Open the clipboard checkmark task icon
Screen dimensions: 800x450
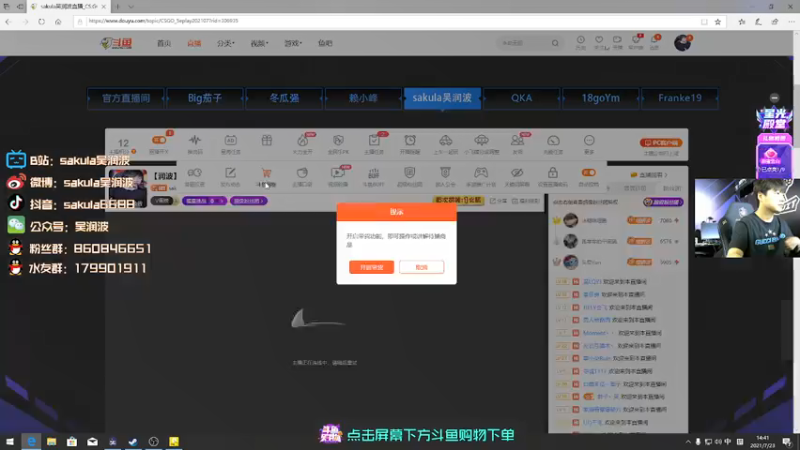click(374, 140)
